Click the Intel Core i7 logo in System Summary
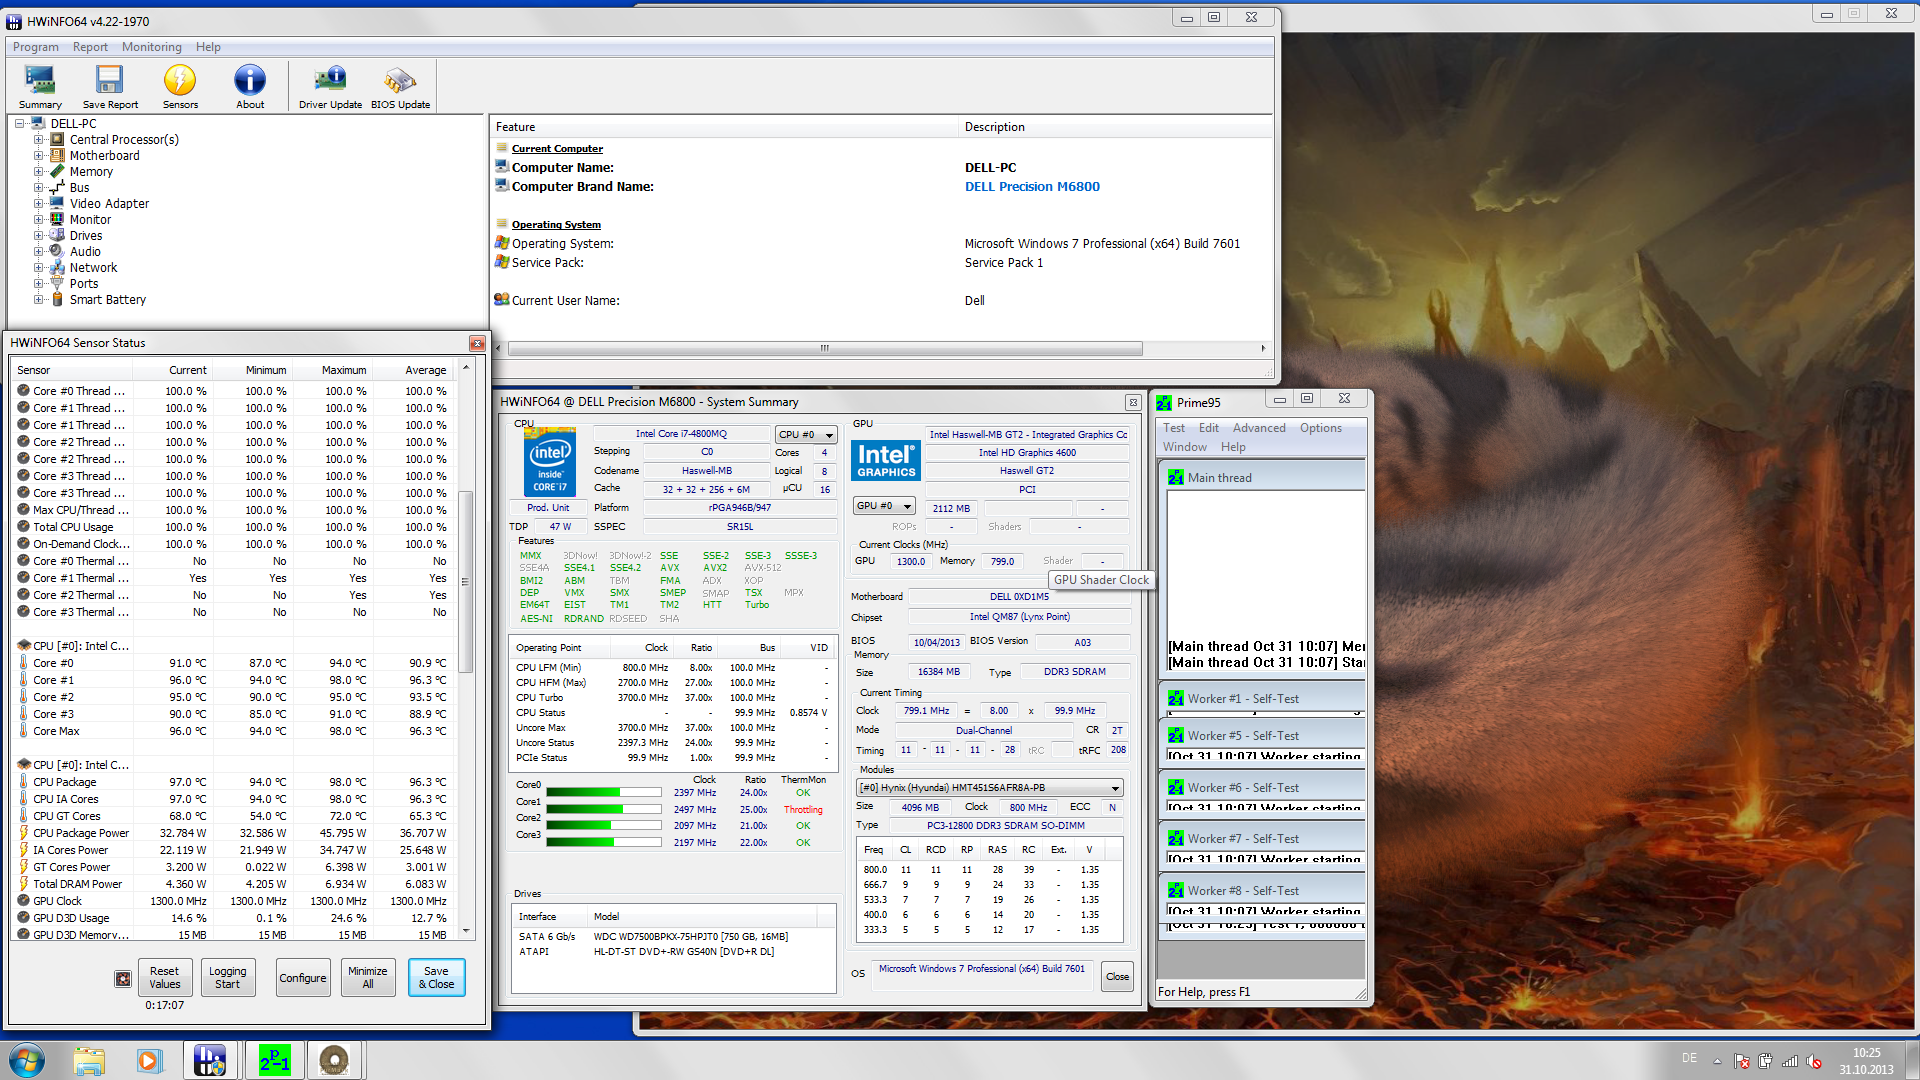The image size is (1920, 1080). pyautogui.click(x=550, y=461)
